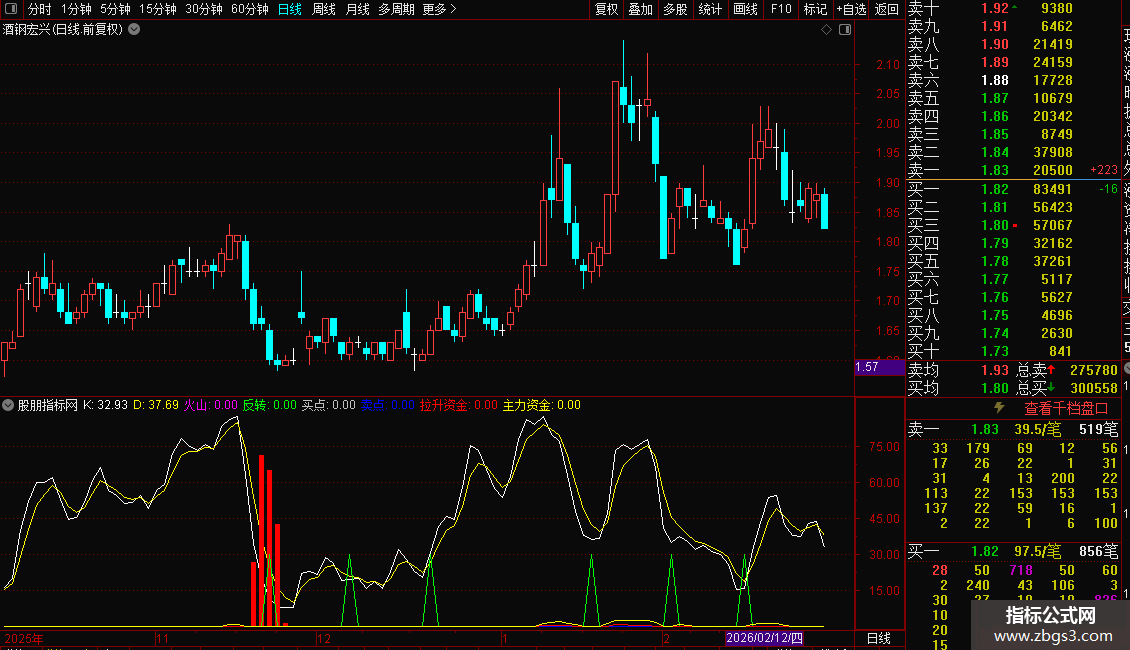Screen dimensions: 1130x650
Task: Click the 股朋指标网 indicator name
Action: tap(48, 405)
